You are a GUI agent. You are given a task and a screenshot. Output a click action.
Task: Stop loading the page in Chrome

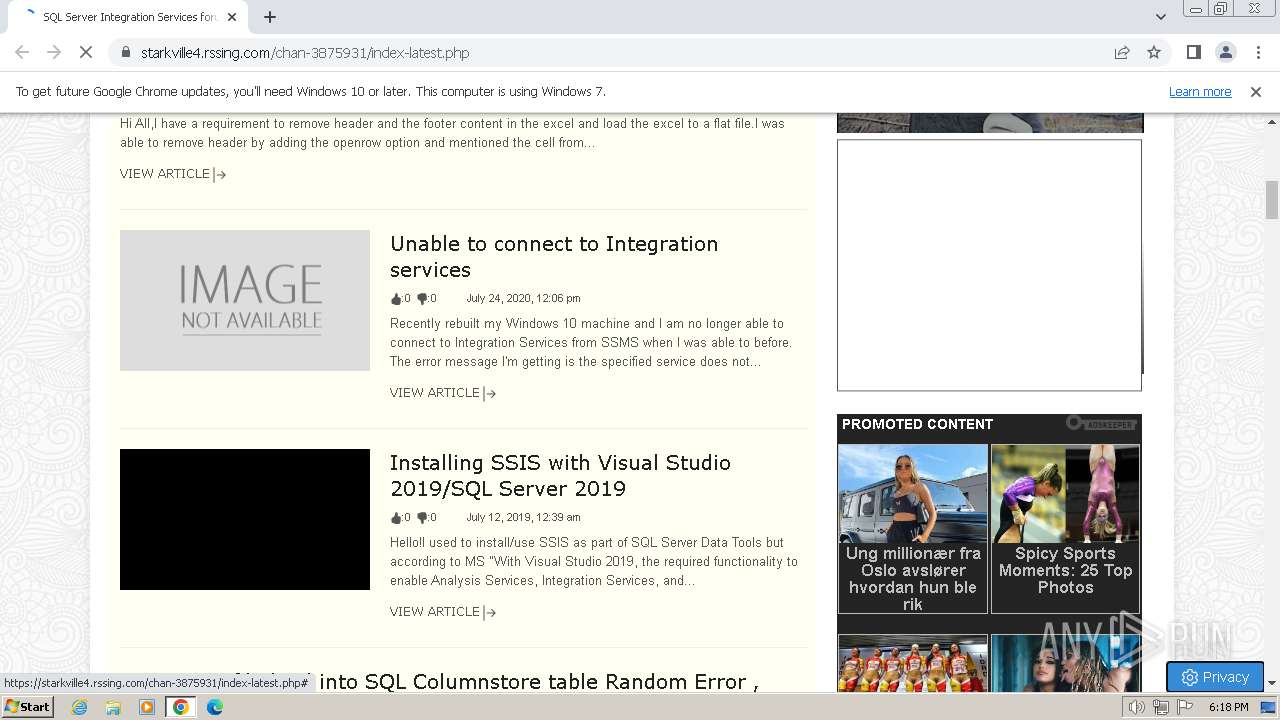pyautogui.click(x=86, y=52)
